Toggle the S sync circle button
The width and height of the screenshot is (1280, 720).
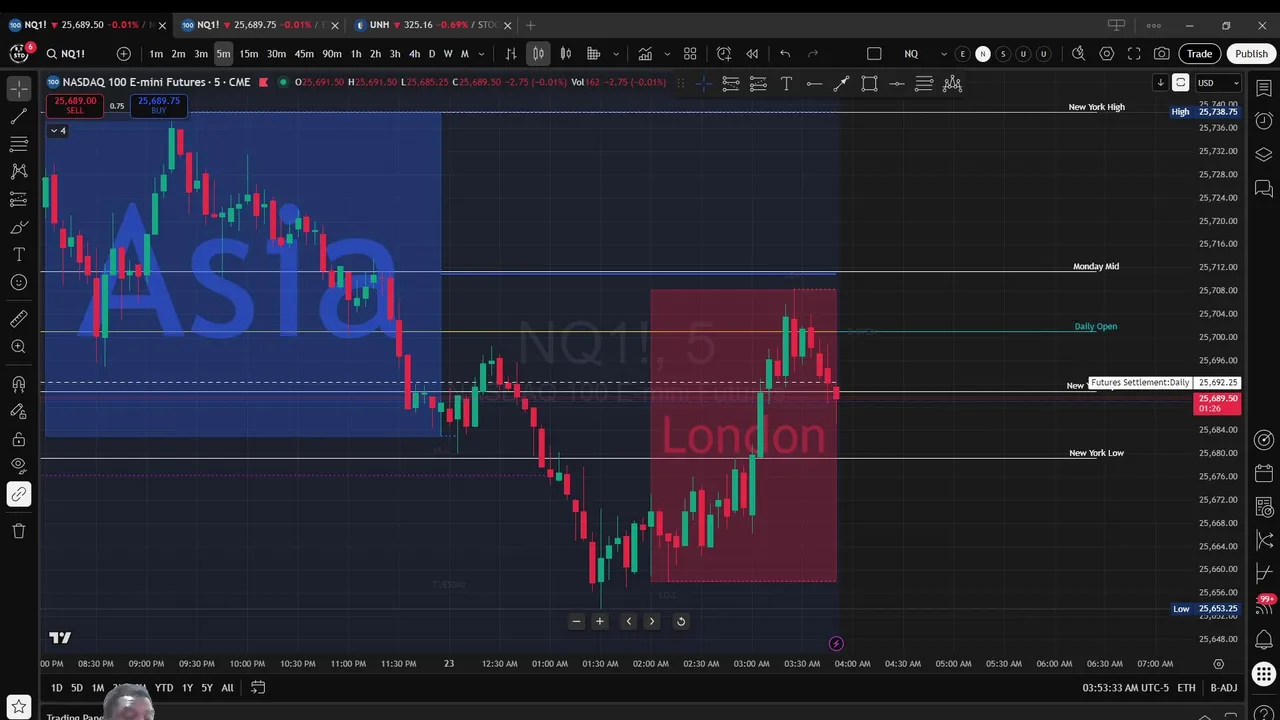pyautogui.click(x=1003, y=54)
